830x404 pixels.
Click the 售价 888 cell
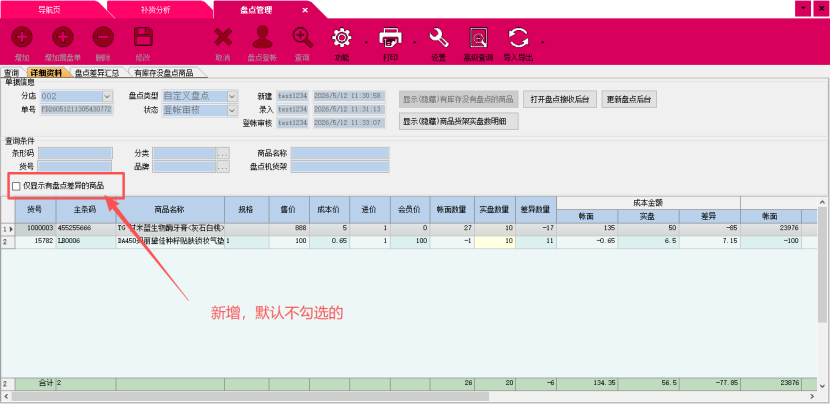tap(289, 229)
